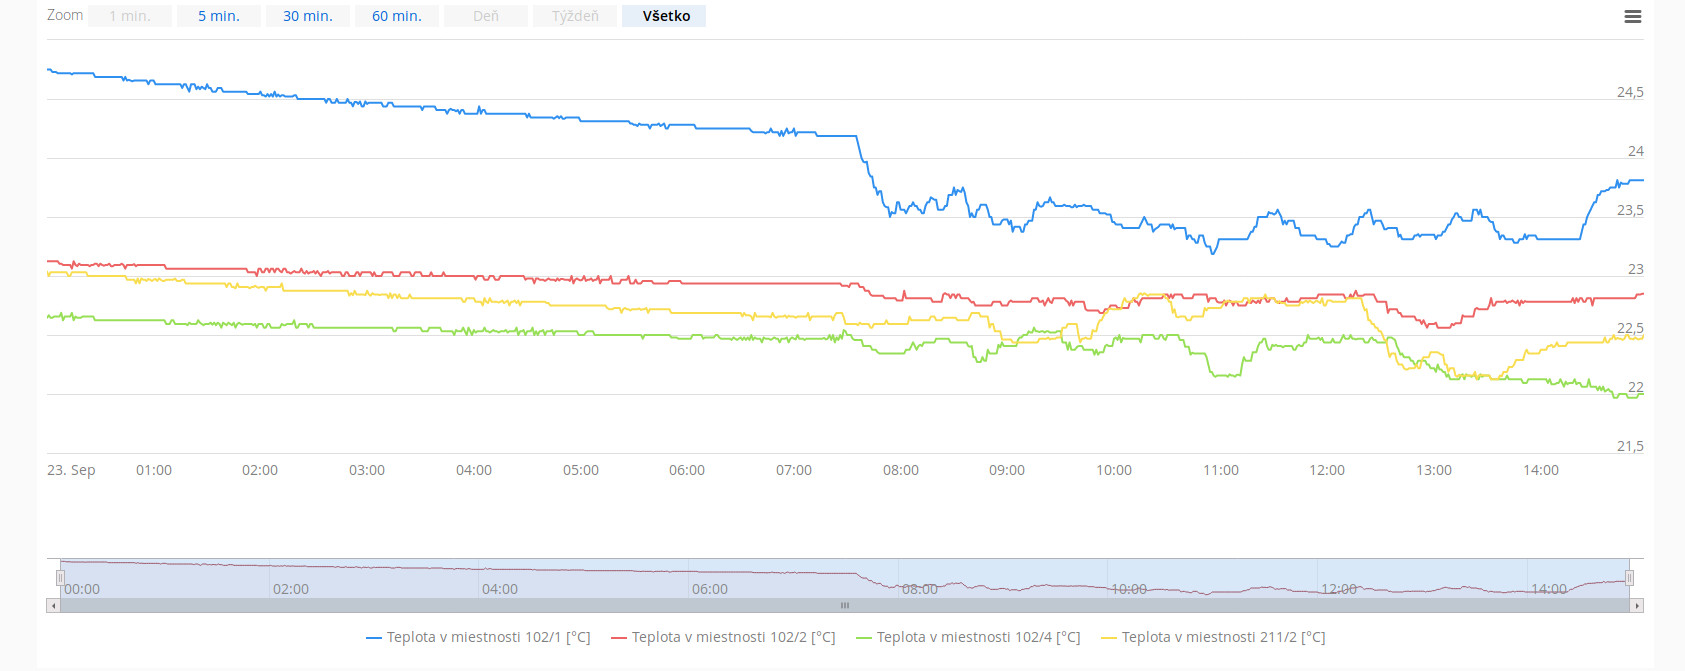The width and height of the screenshot is (1685, 671).
Task: Click the navigator left scroll arrow
Action: 53,606
